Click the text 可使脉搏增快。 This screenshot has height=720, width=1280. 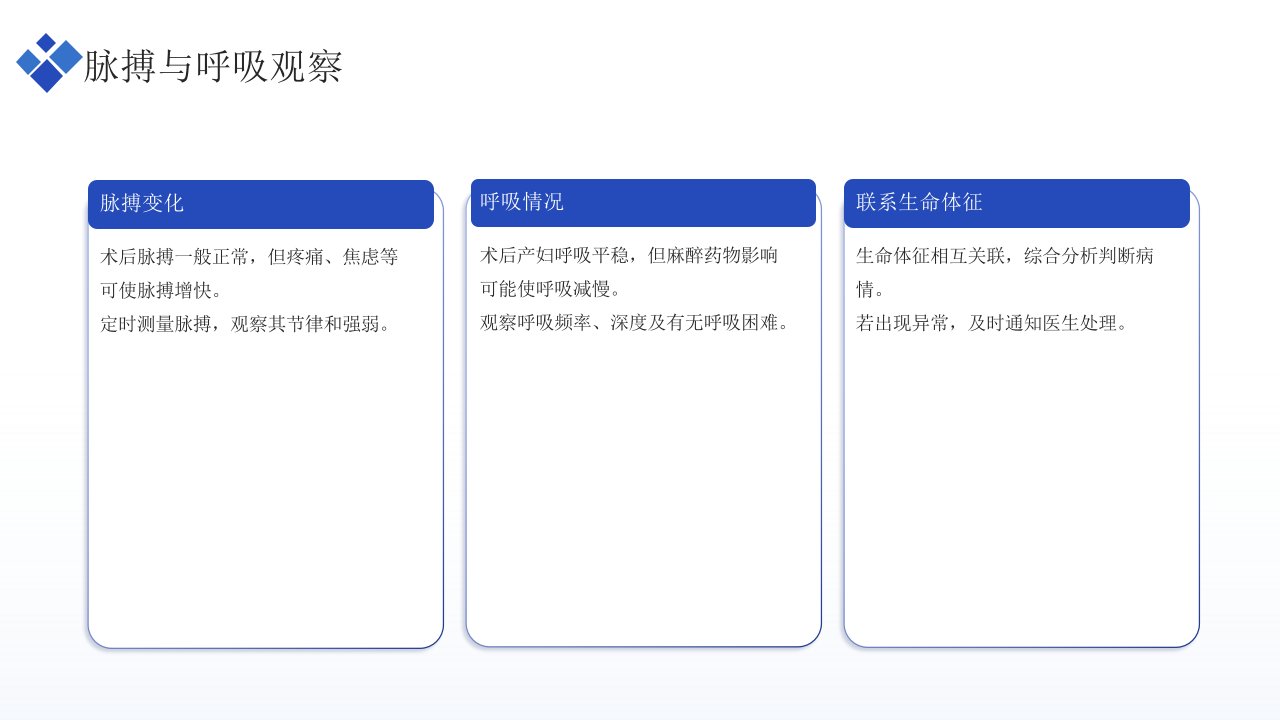click(161, 291)
